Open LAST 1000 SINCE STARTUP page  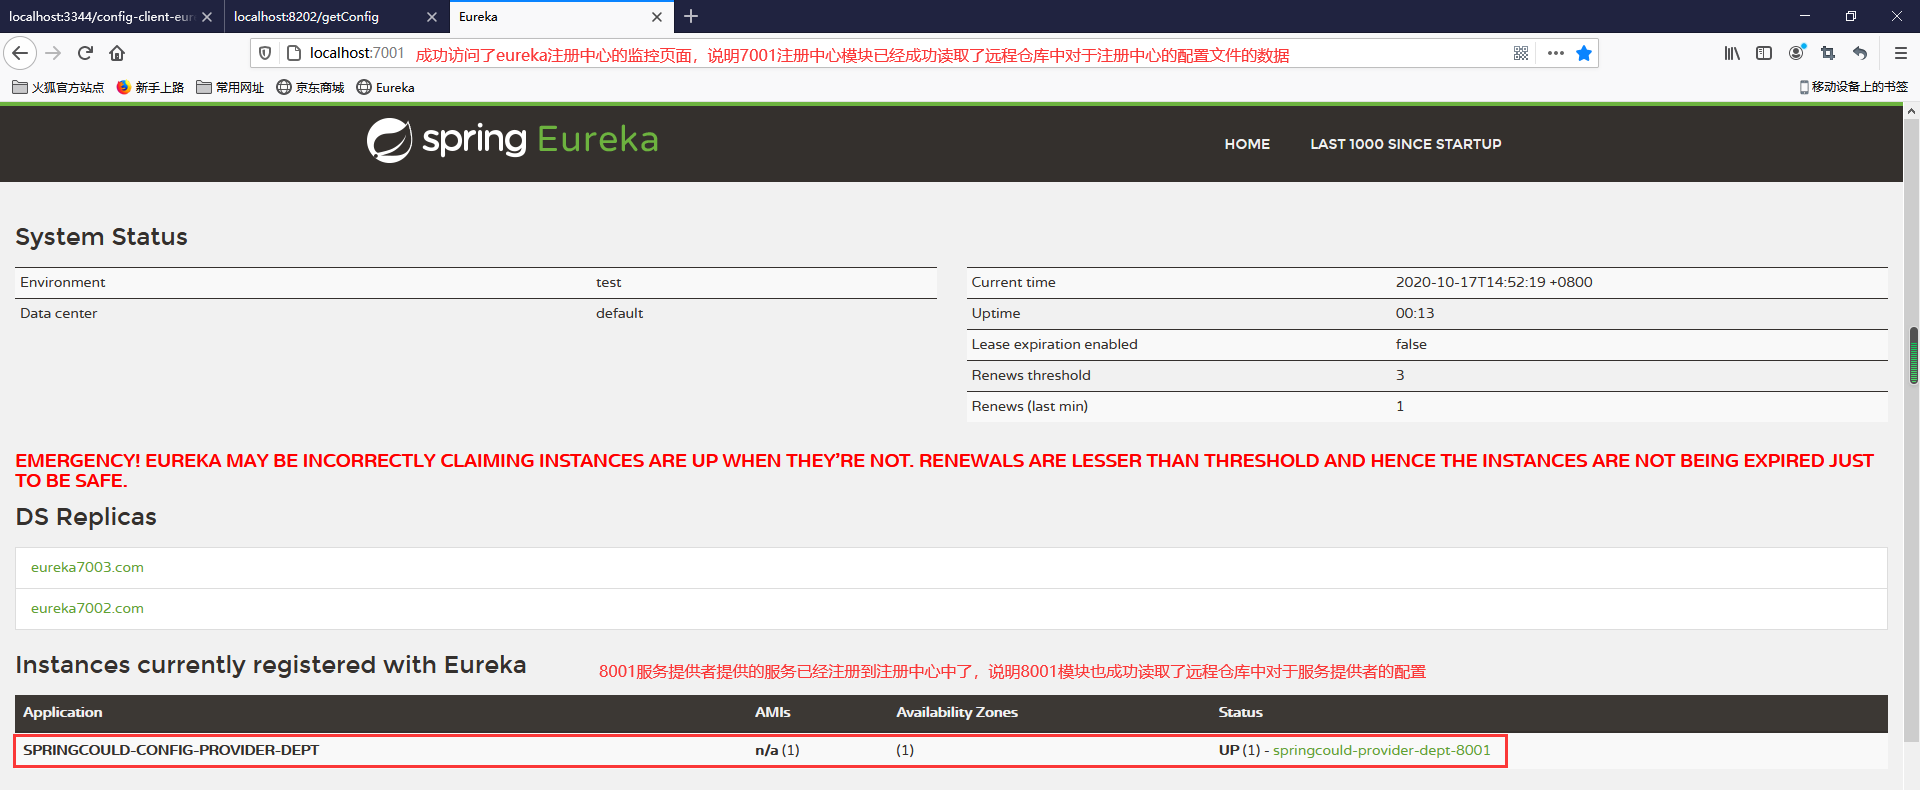coord(1405,144)
